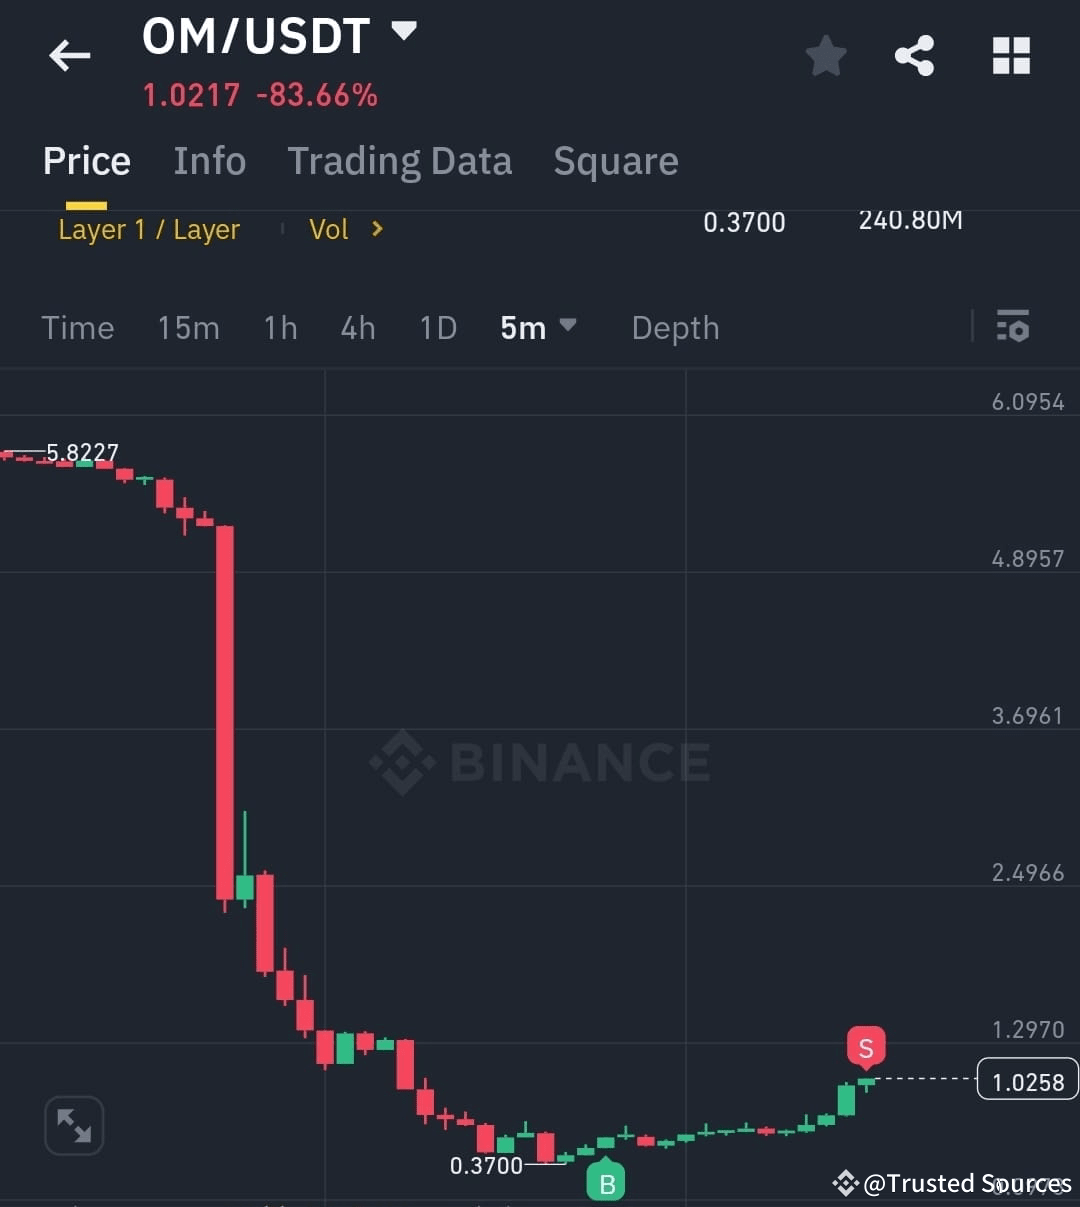1080x1207 pixels.
Task: Open the Square tab
Action: click(615, 161)
